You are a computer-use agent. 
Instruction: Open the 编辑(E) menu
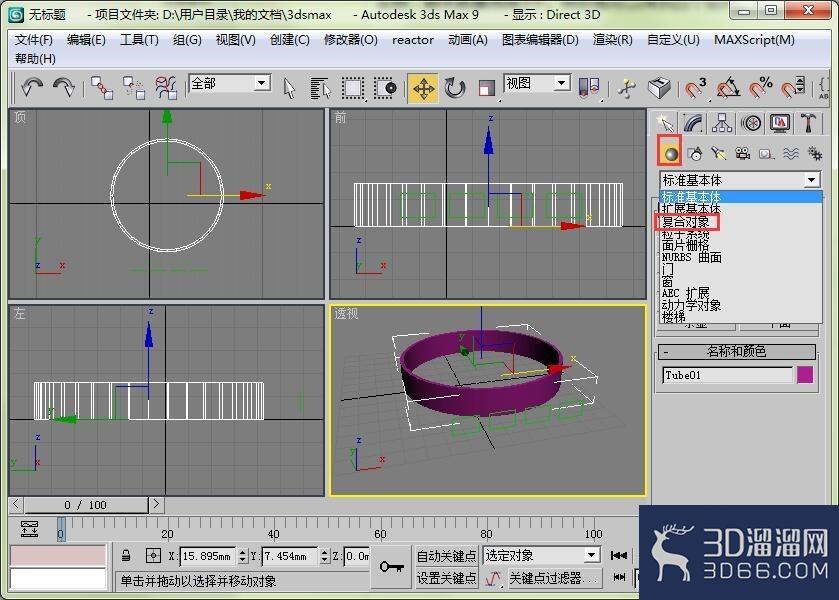click(86, 40)
